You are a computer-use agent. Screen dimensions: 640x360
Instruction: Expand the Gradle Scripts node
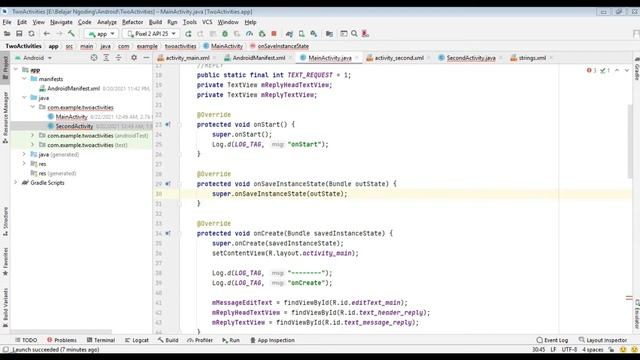pos(16,182)
